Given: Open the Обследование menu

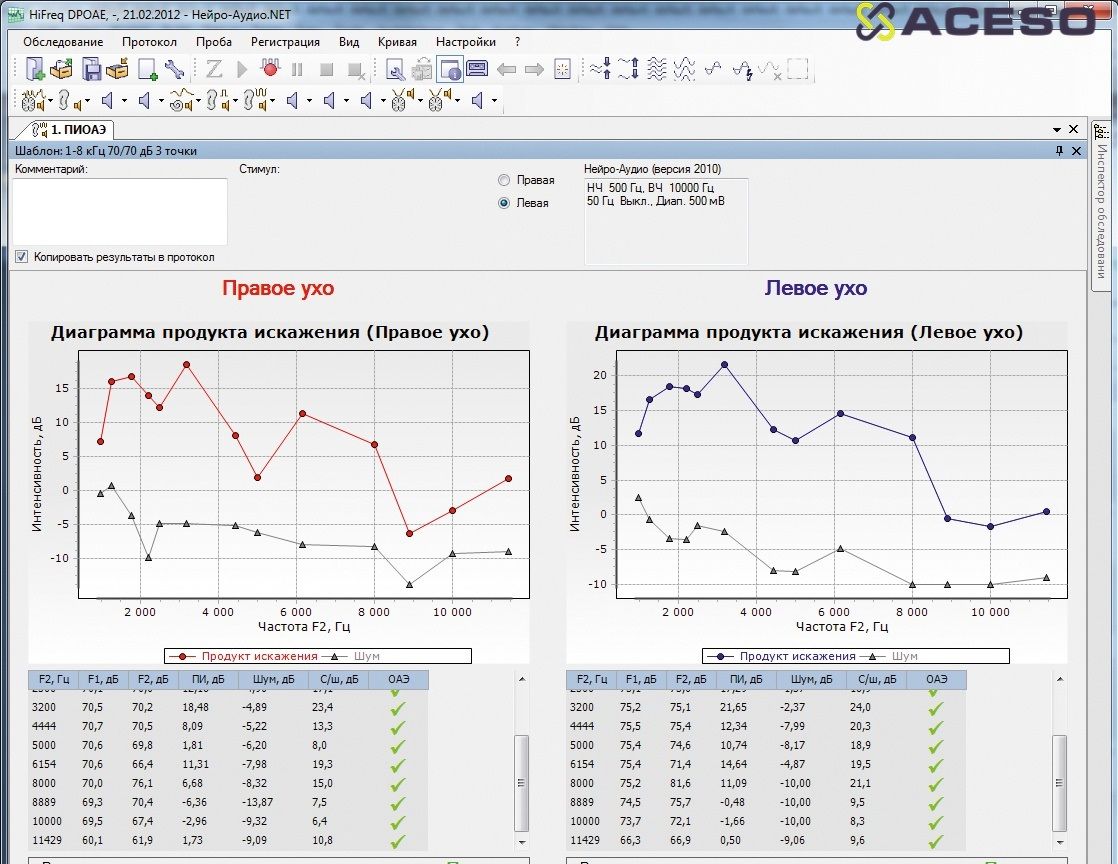Looking at the screenshot, I should coord(63,42).
